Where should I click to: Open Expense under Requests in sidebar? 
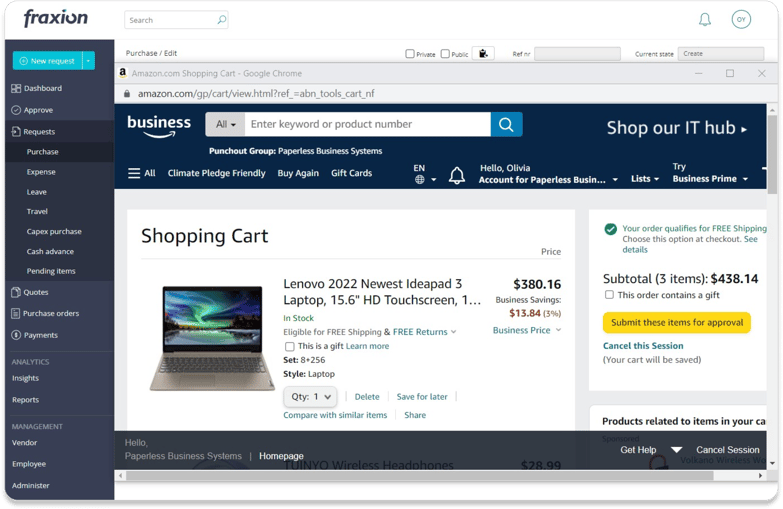point(41,172)
